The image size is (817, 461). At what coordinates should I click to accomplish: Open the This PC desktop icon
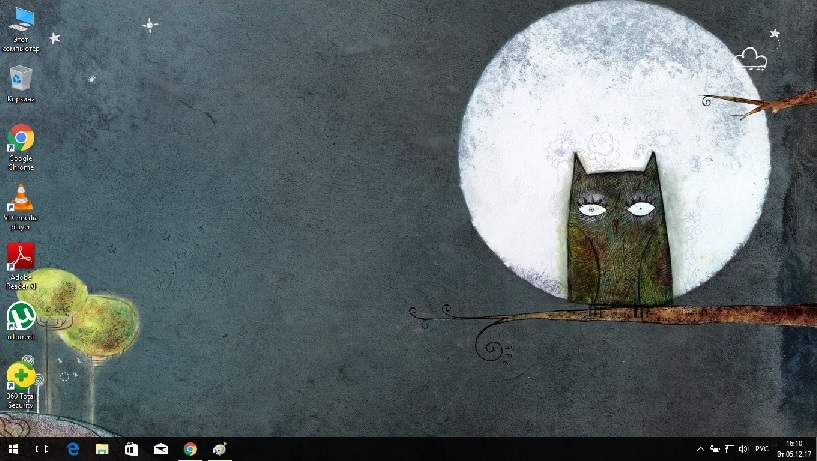coord(21,29)
